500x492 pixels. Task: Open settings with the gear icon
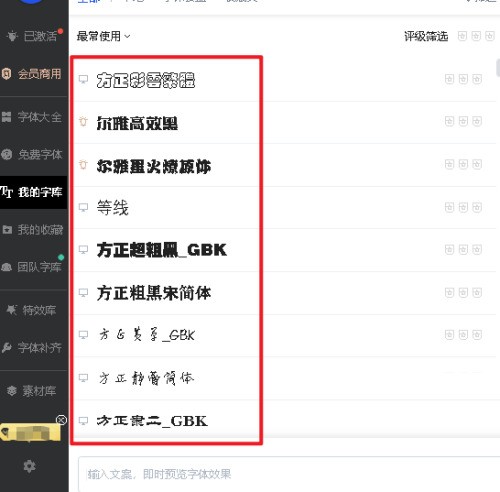click(29, 466)
